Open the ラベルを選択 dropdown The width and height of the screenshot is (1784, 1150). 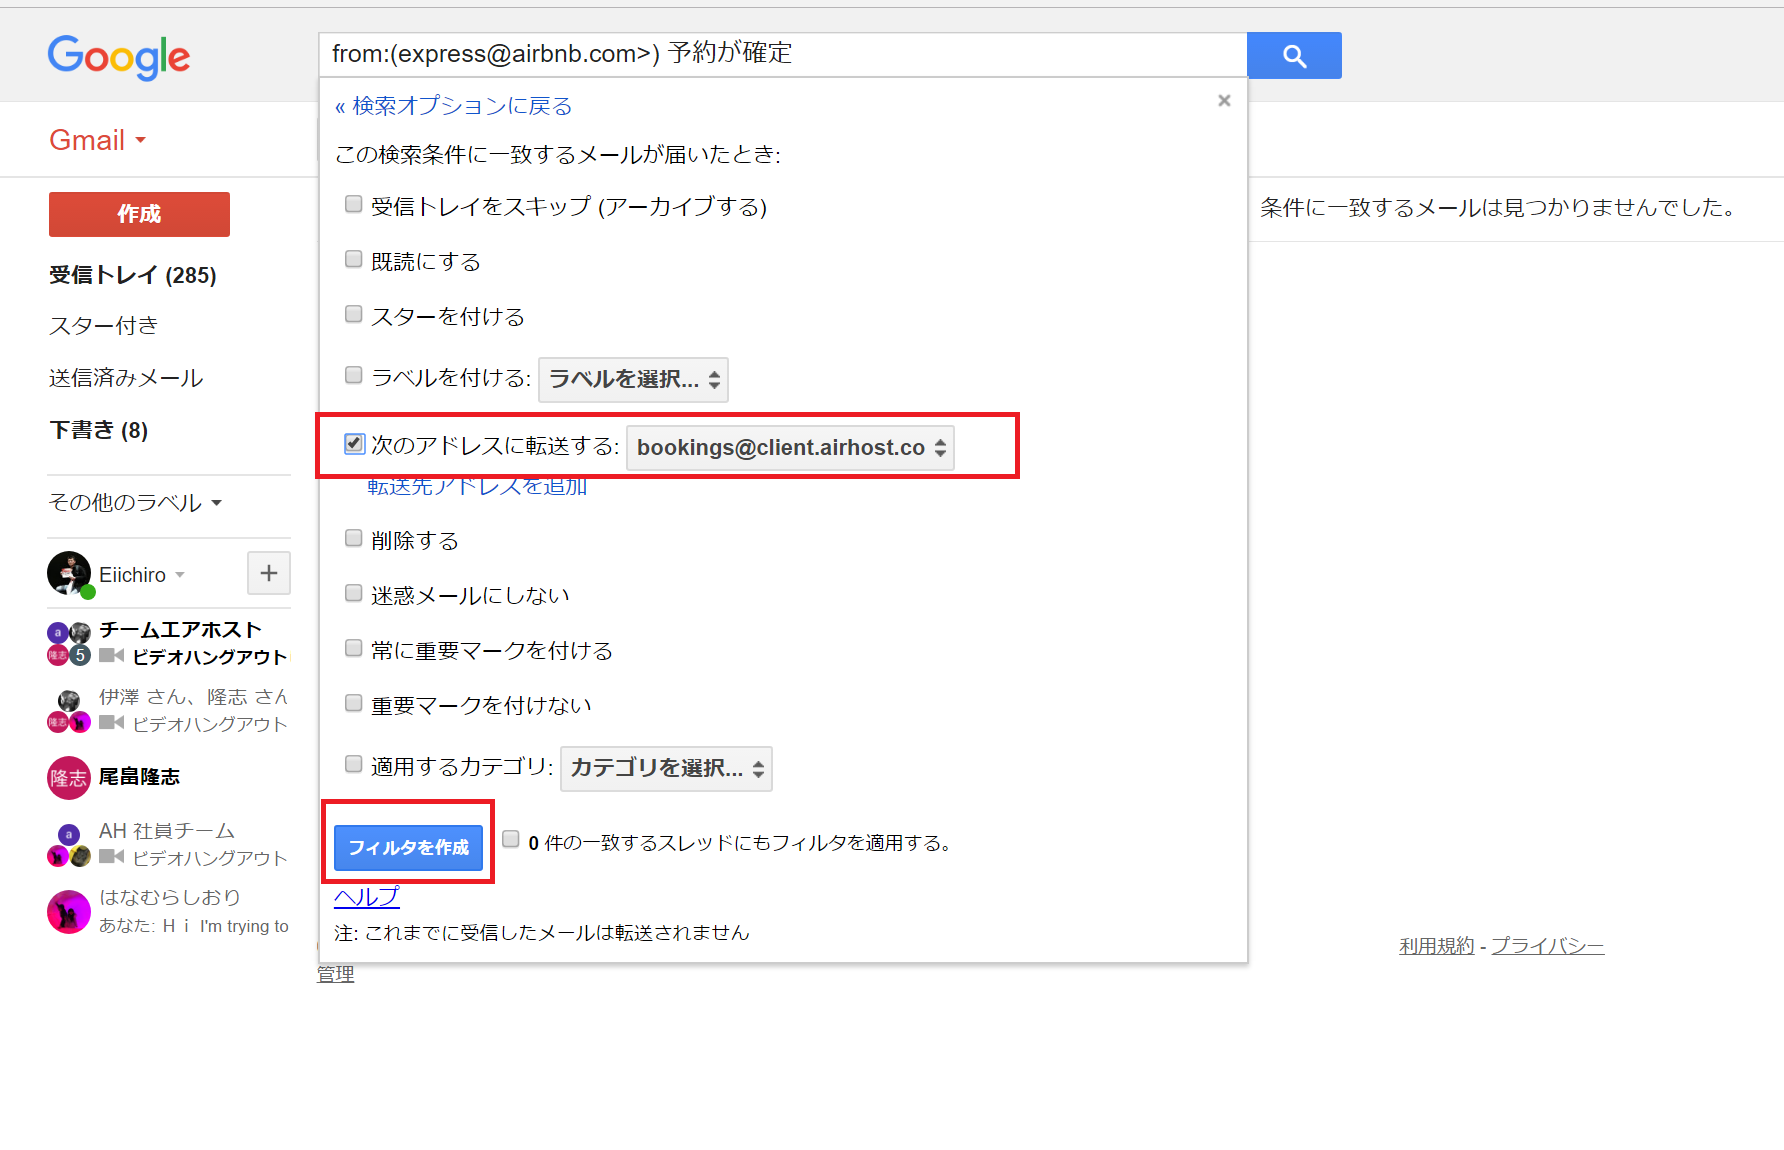(633, 379)
